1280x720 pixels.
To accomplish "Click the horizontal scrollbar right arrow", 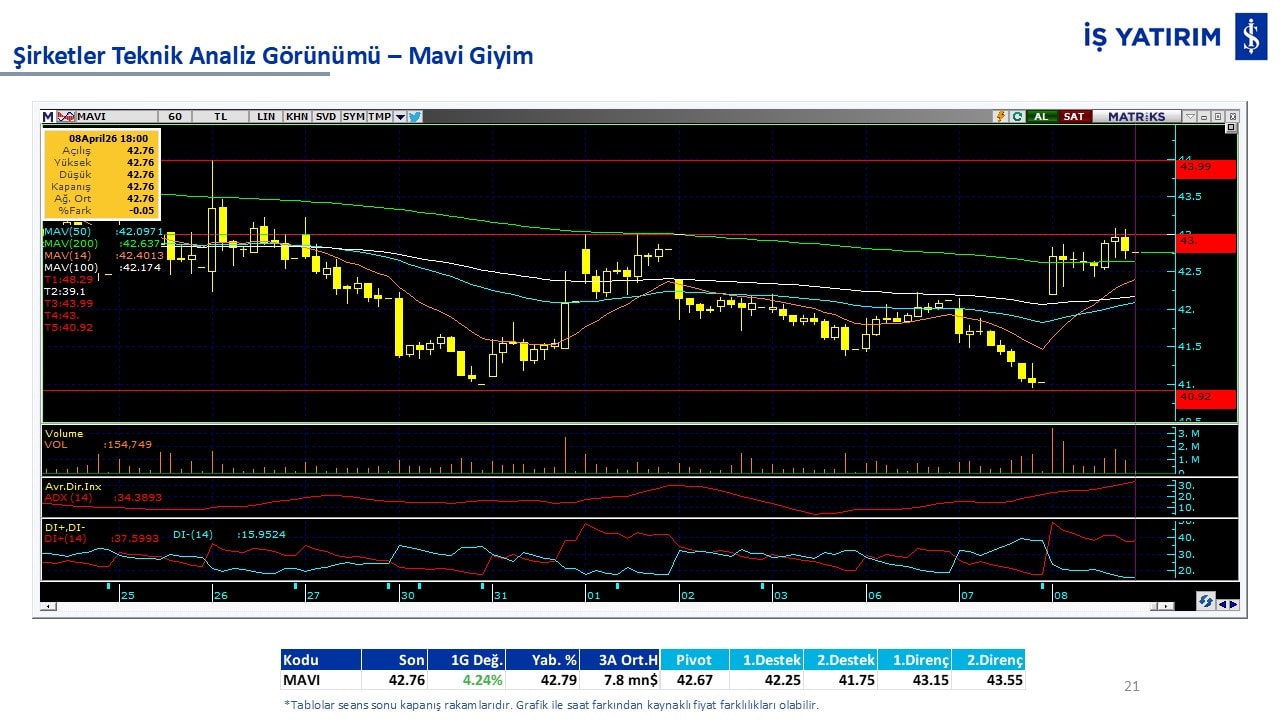I will pyautogui.click(x=1168, y=606).
